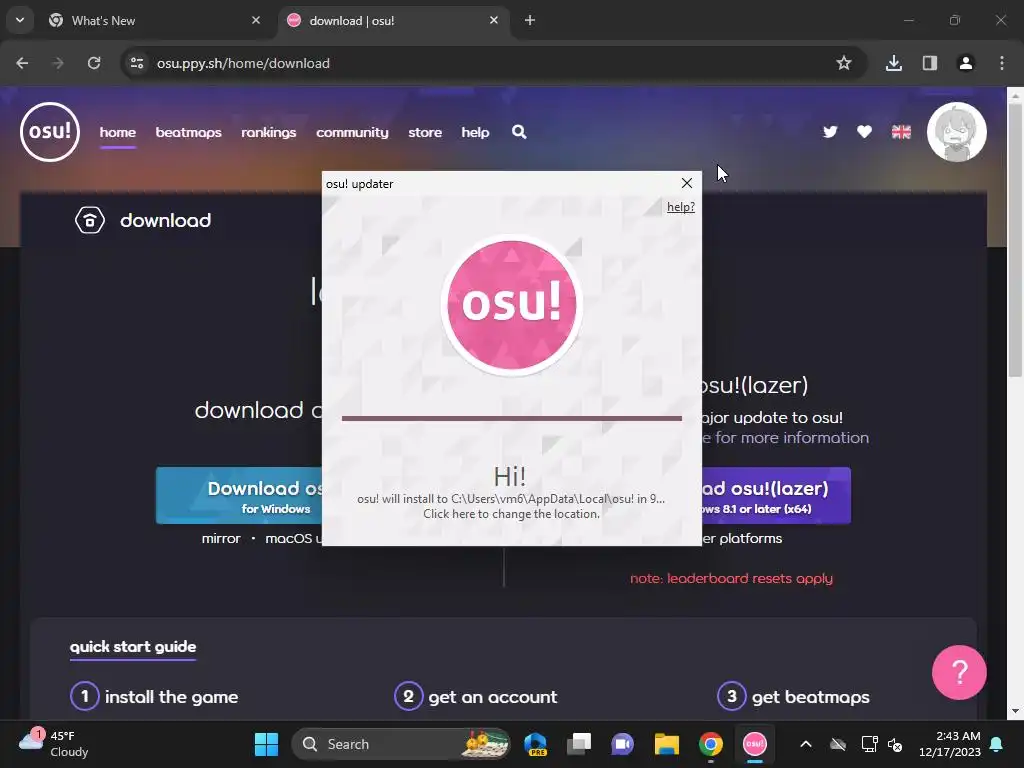The width and height of the screenshot is (1024, 768).
Task: Click quick start guide heading
Action: pos(133,647)
